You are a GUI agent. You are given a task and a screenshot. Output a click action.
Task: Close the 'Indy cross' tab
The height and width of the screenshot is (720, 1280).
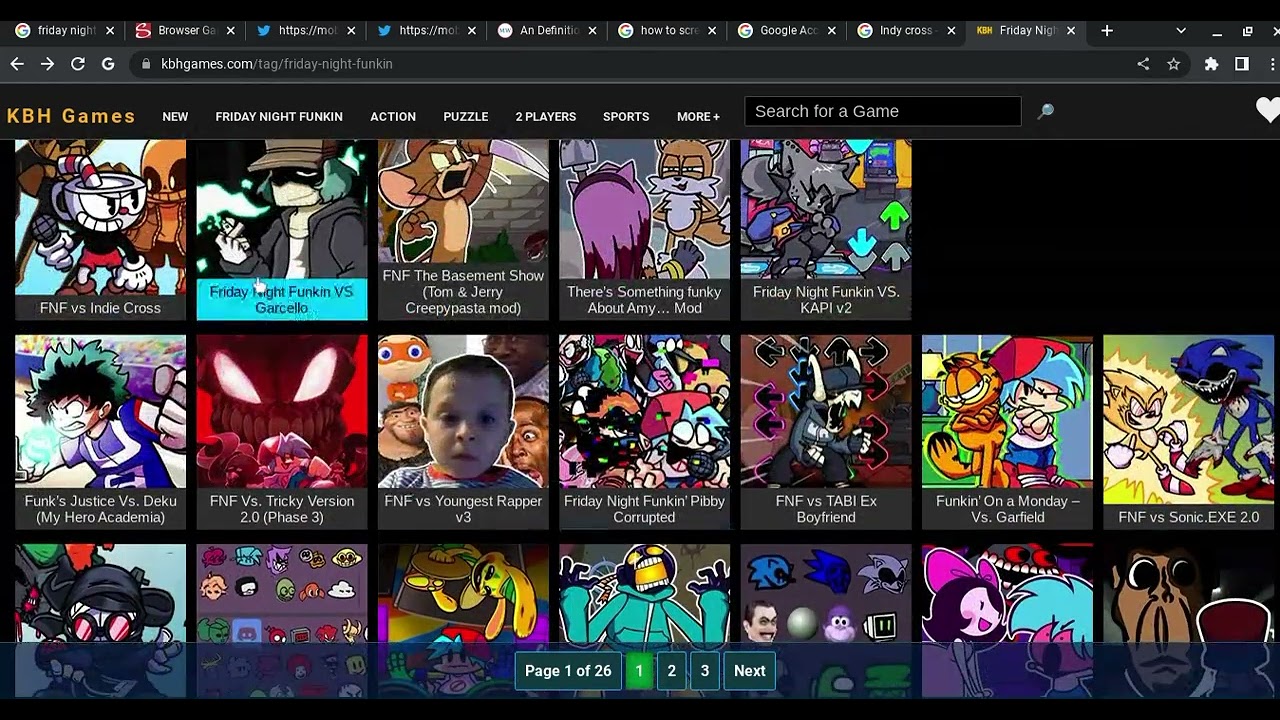pos(952,30)
